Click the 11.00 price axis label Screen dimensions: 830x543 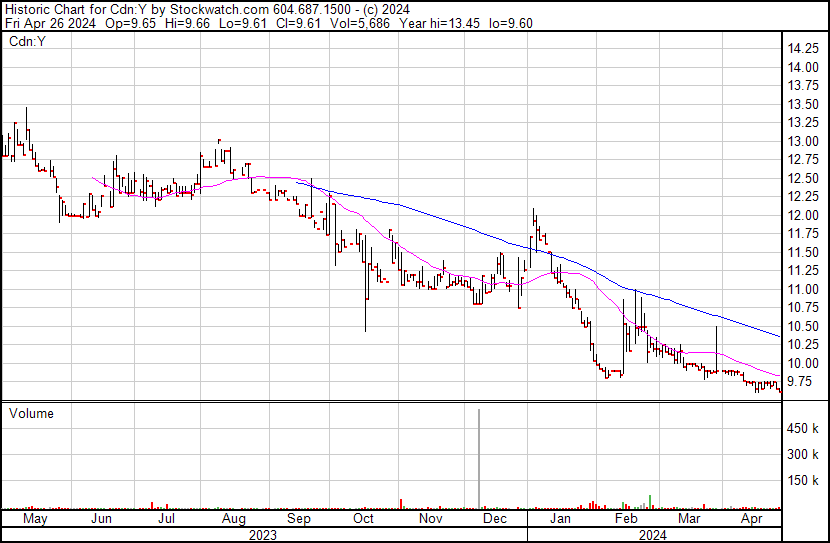pos(803,289)
